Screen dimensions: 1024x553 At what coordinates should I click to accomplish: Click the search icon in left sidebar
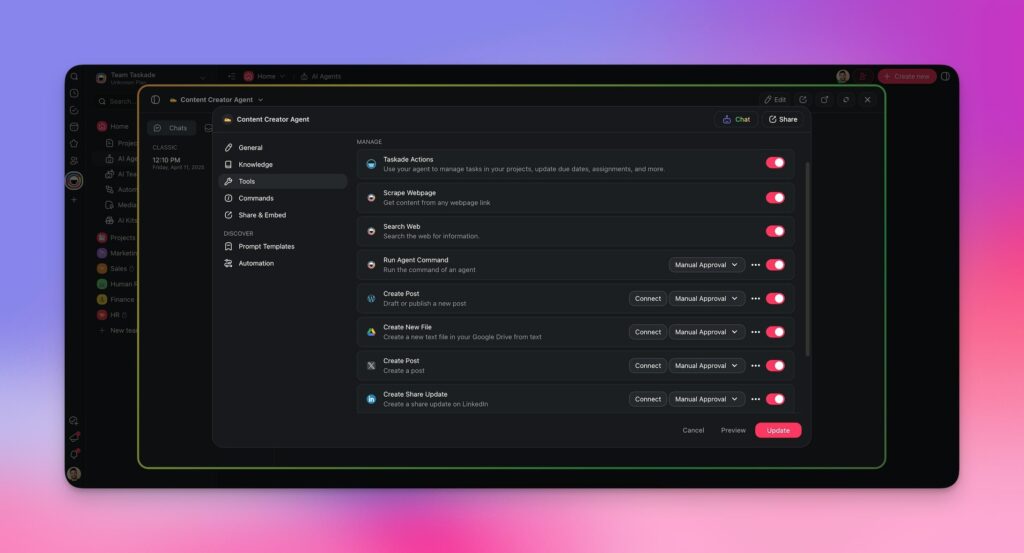[x=74, y=77]
